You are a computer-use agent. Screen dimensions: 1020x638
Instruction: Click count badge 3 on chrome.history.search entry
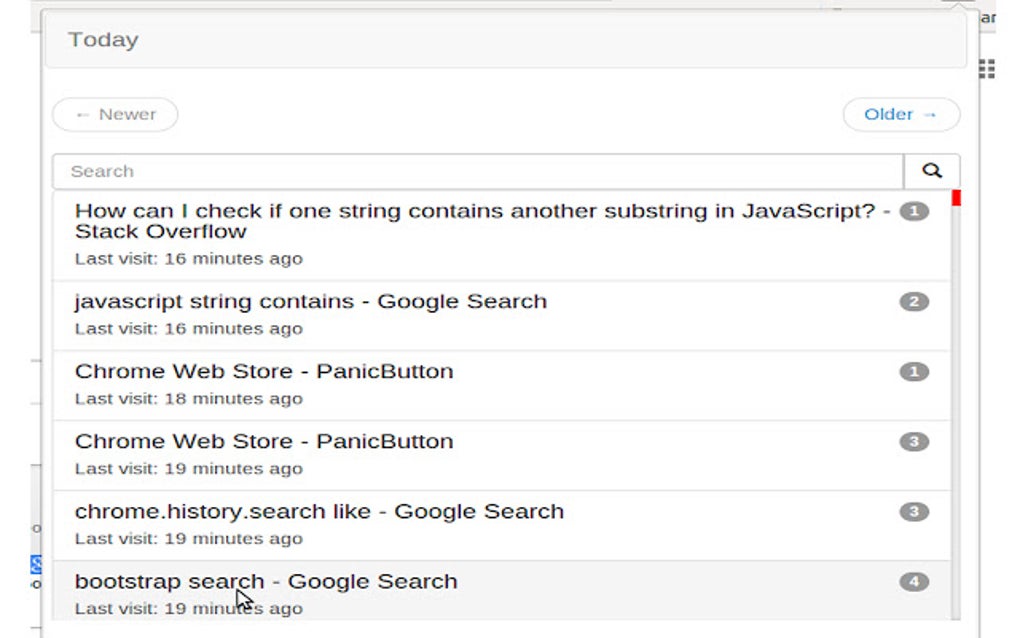914,512
